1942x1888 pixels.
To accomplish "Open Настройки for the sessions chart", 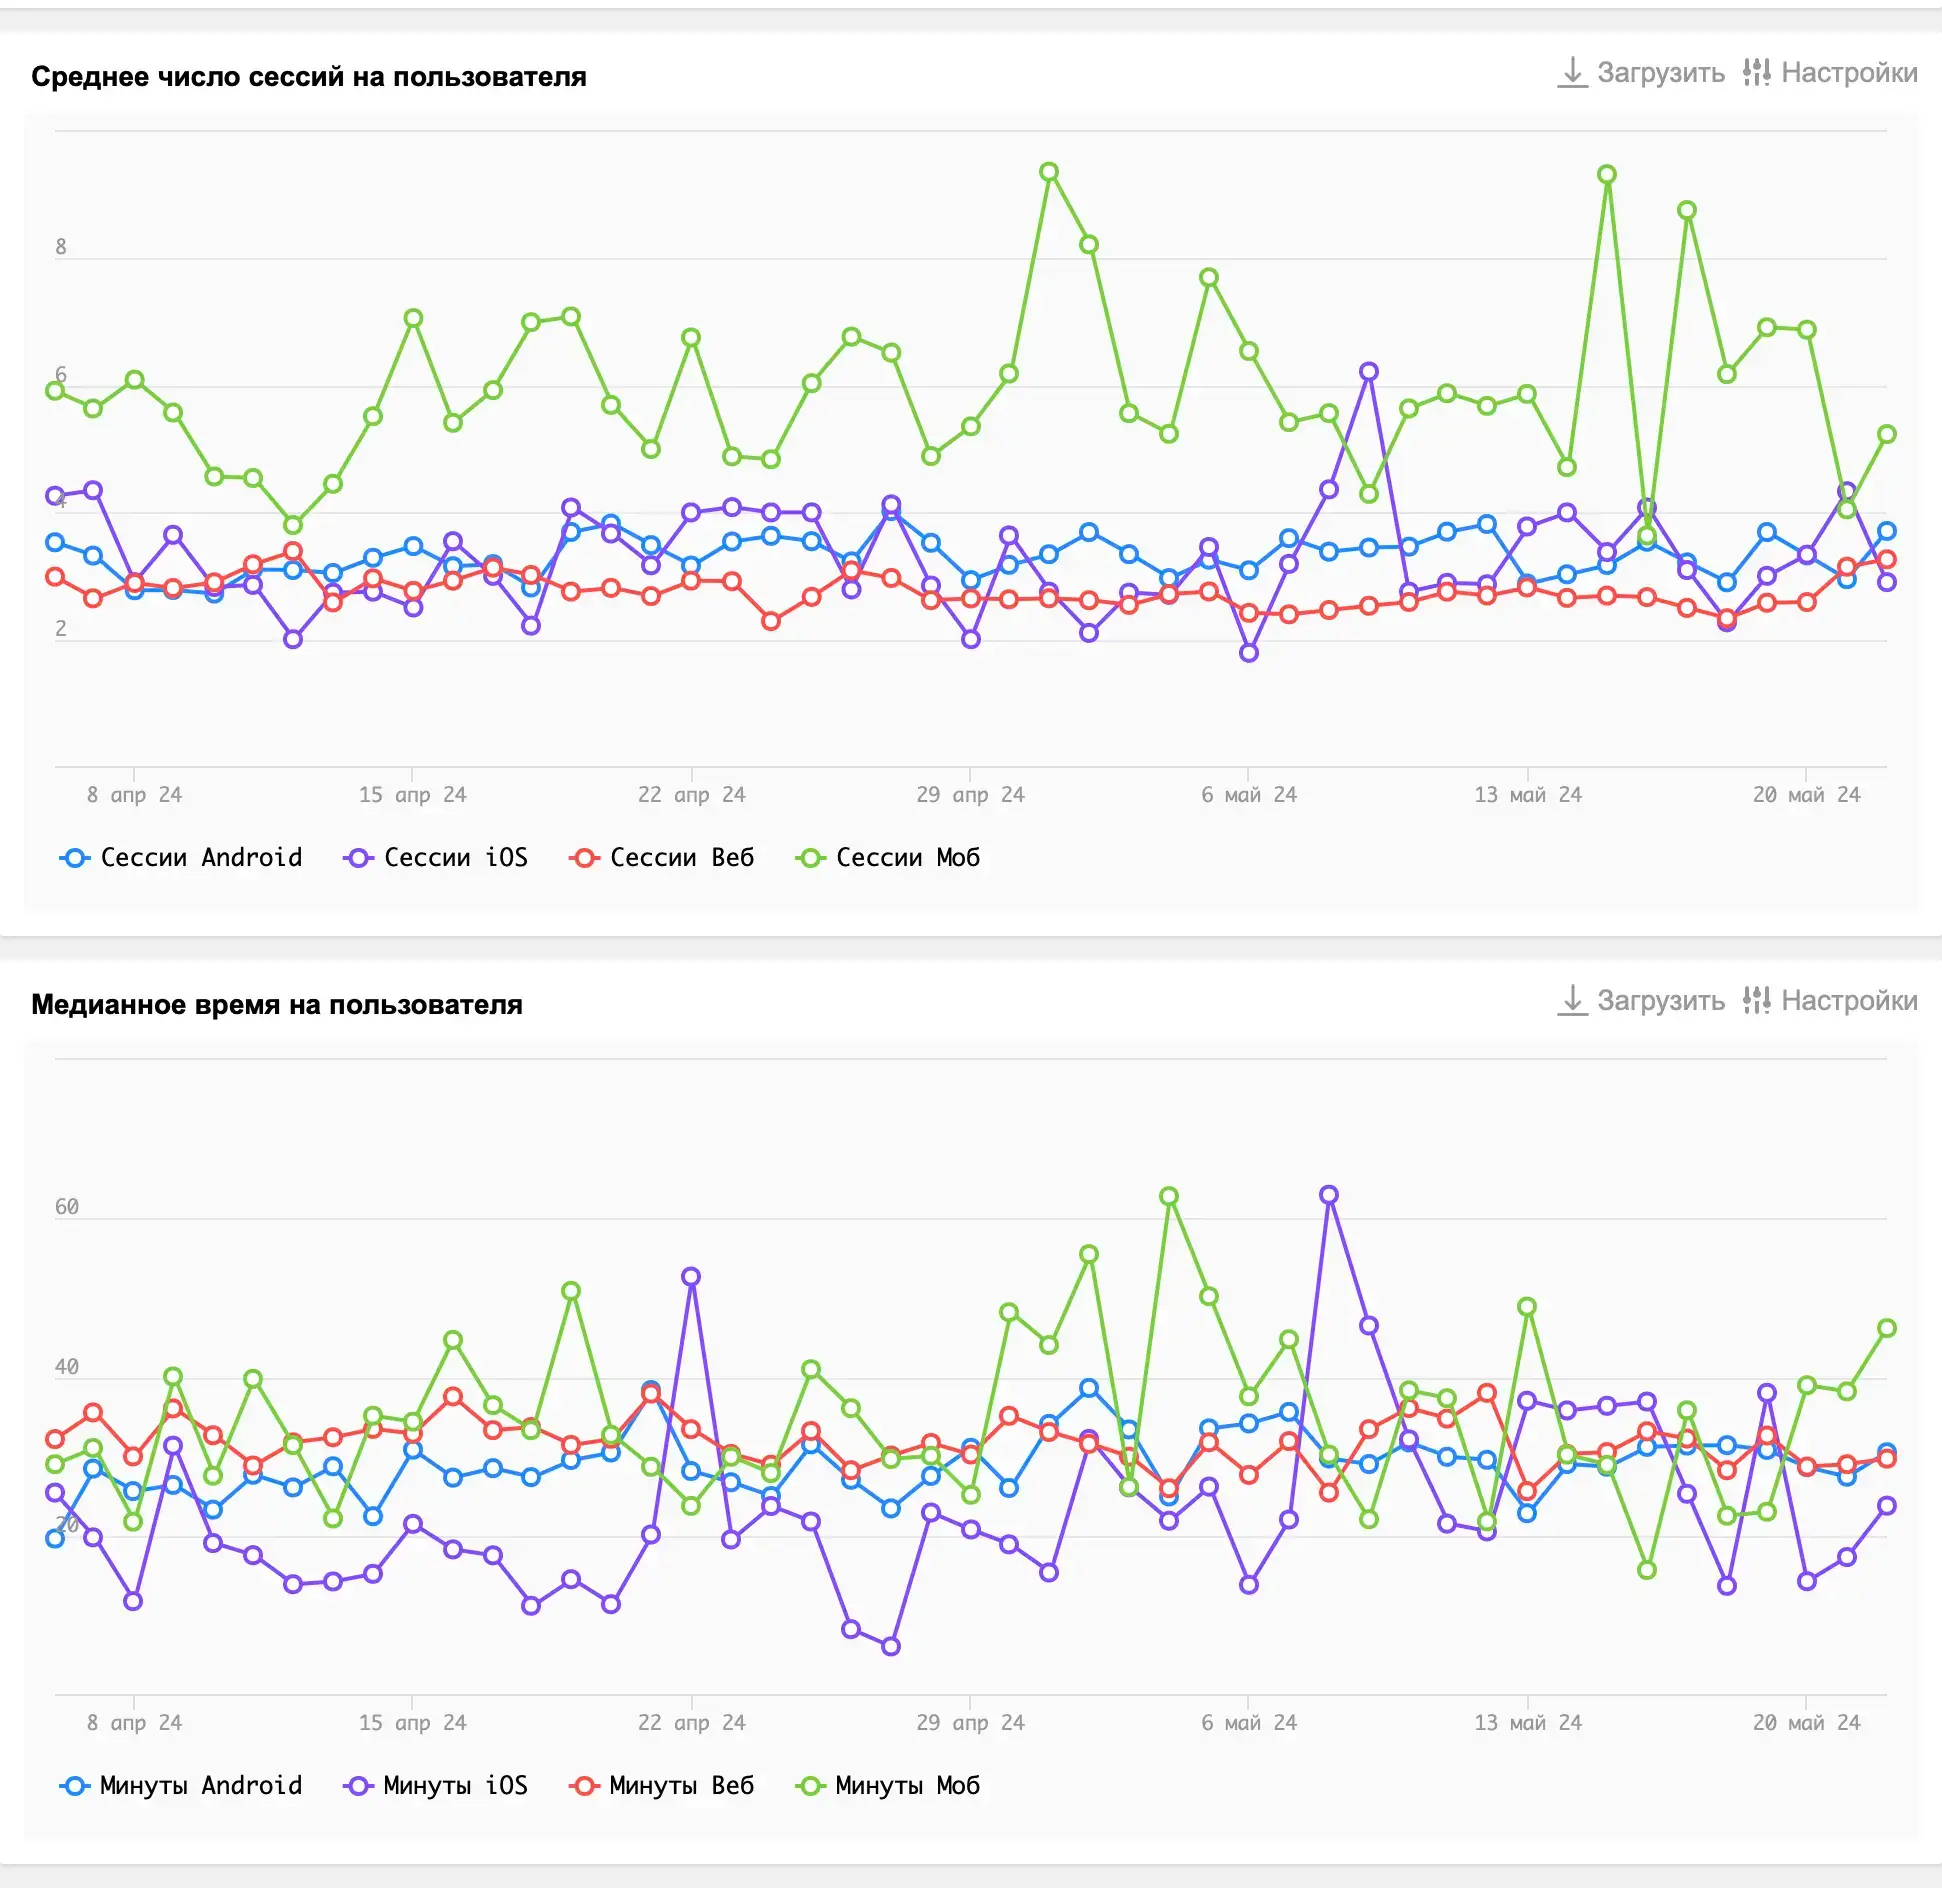I will coord(1830,72).
